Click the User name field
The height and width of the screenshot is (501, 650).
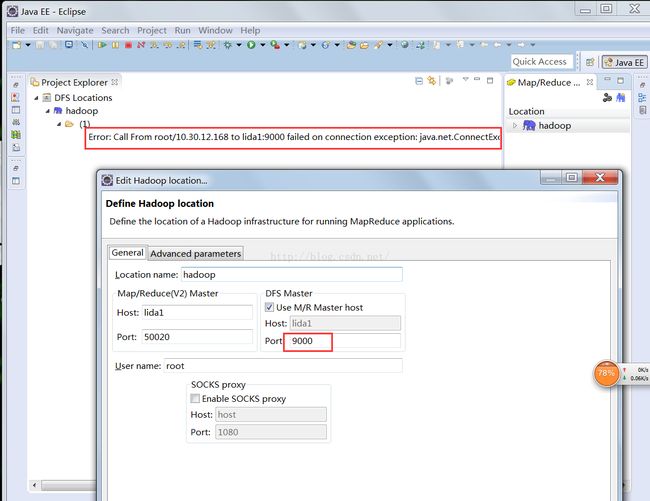283,366
